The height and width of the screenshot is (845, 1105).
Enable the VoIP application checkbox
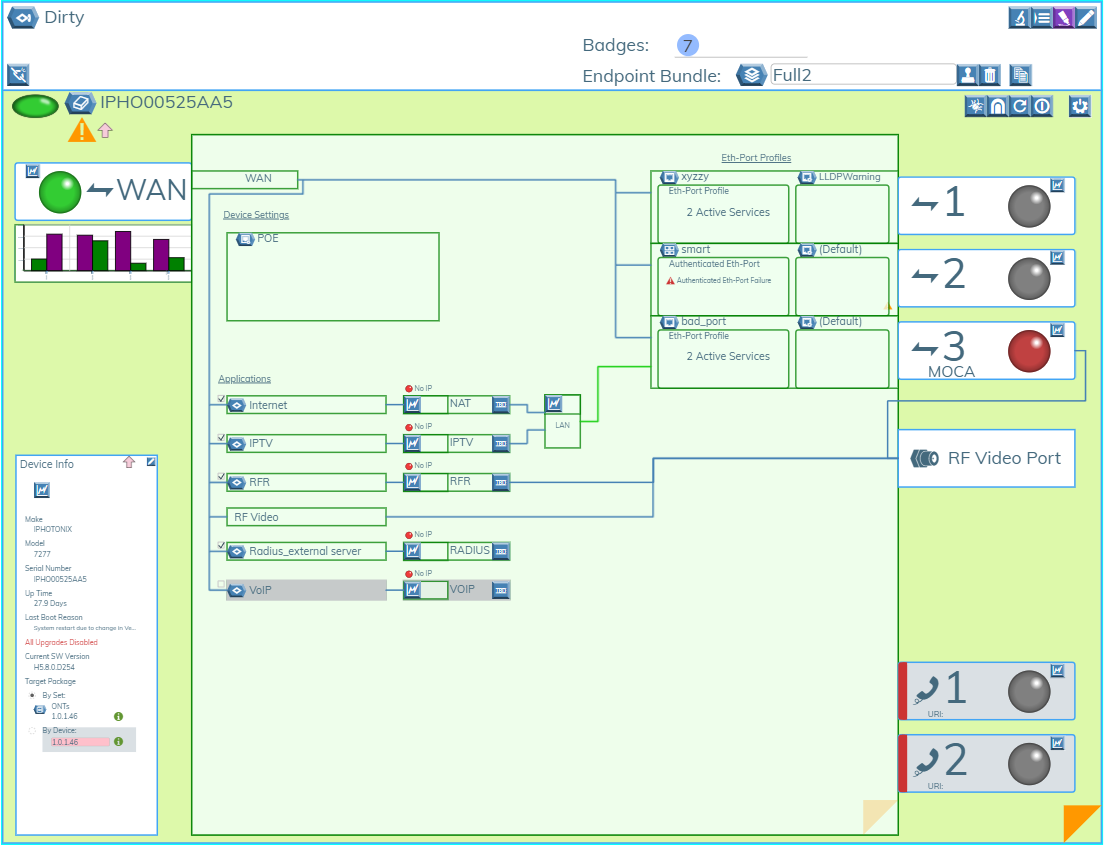[222, 584]
